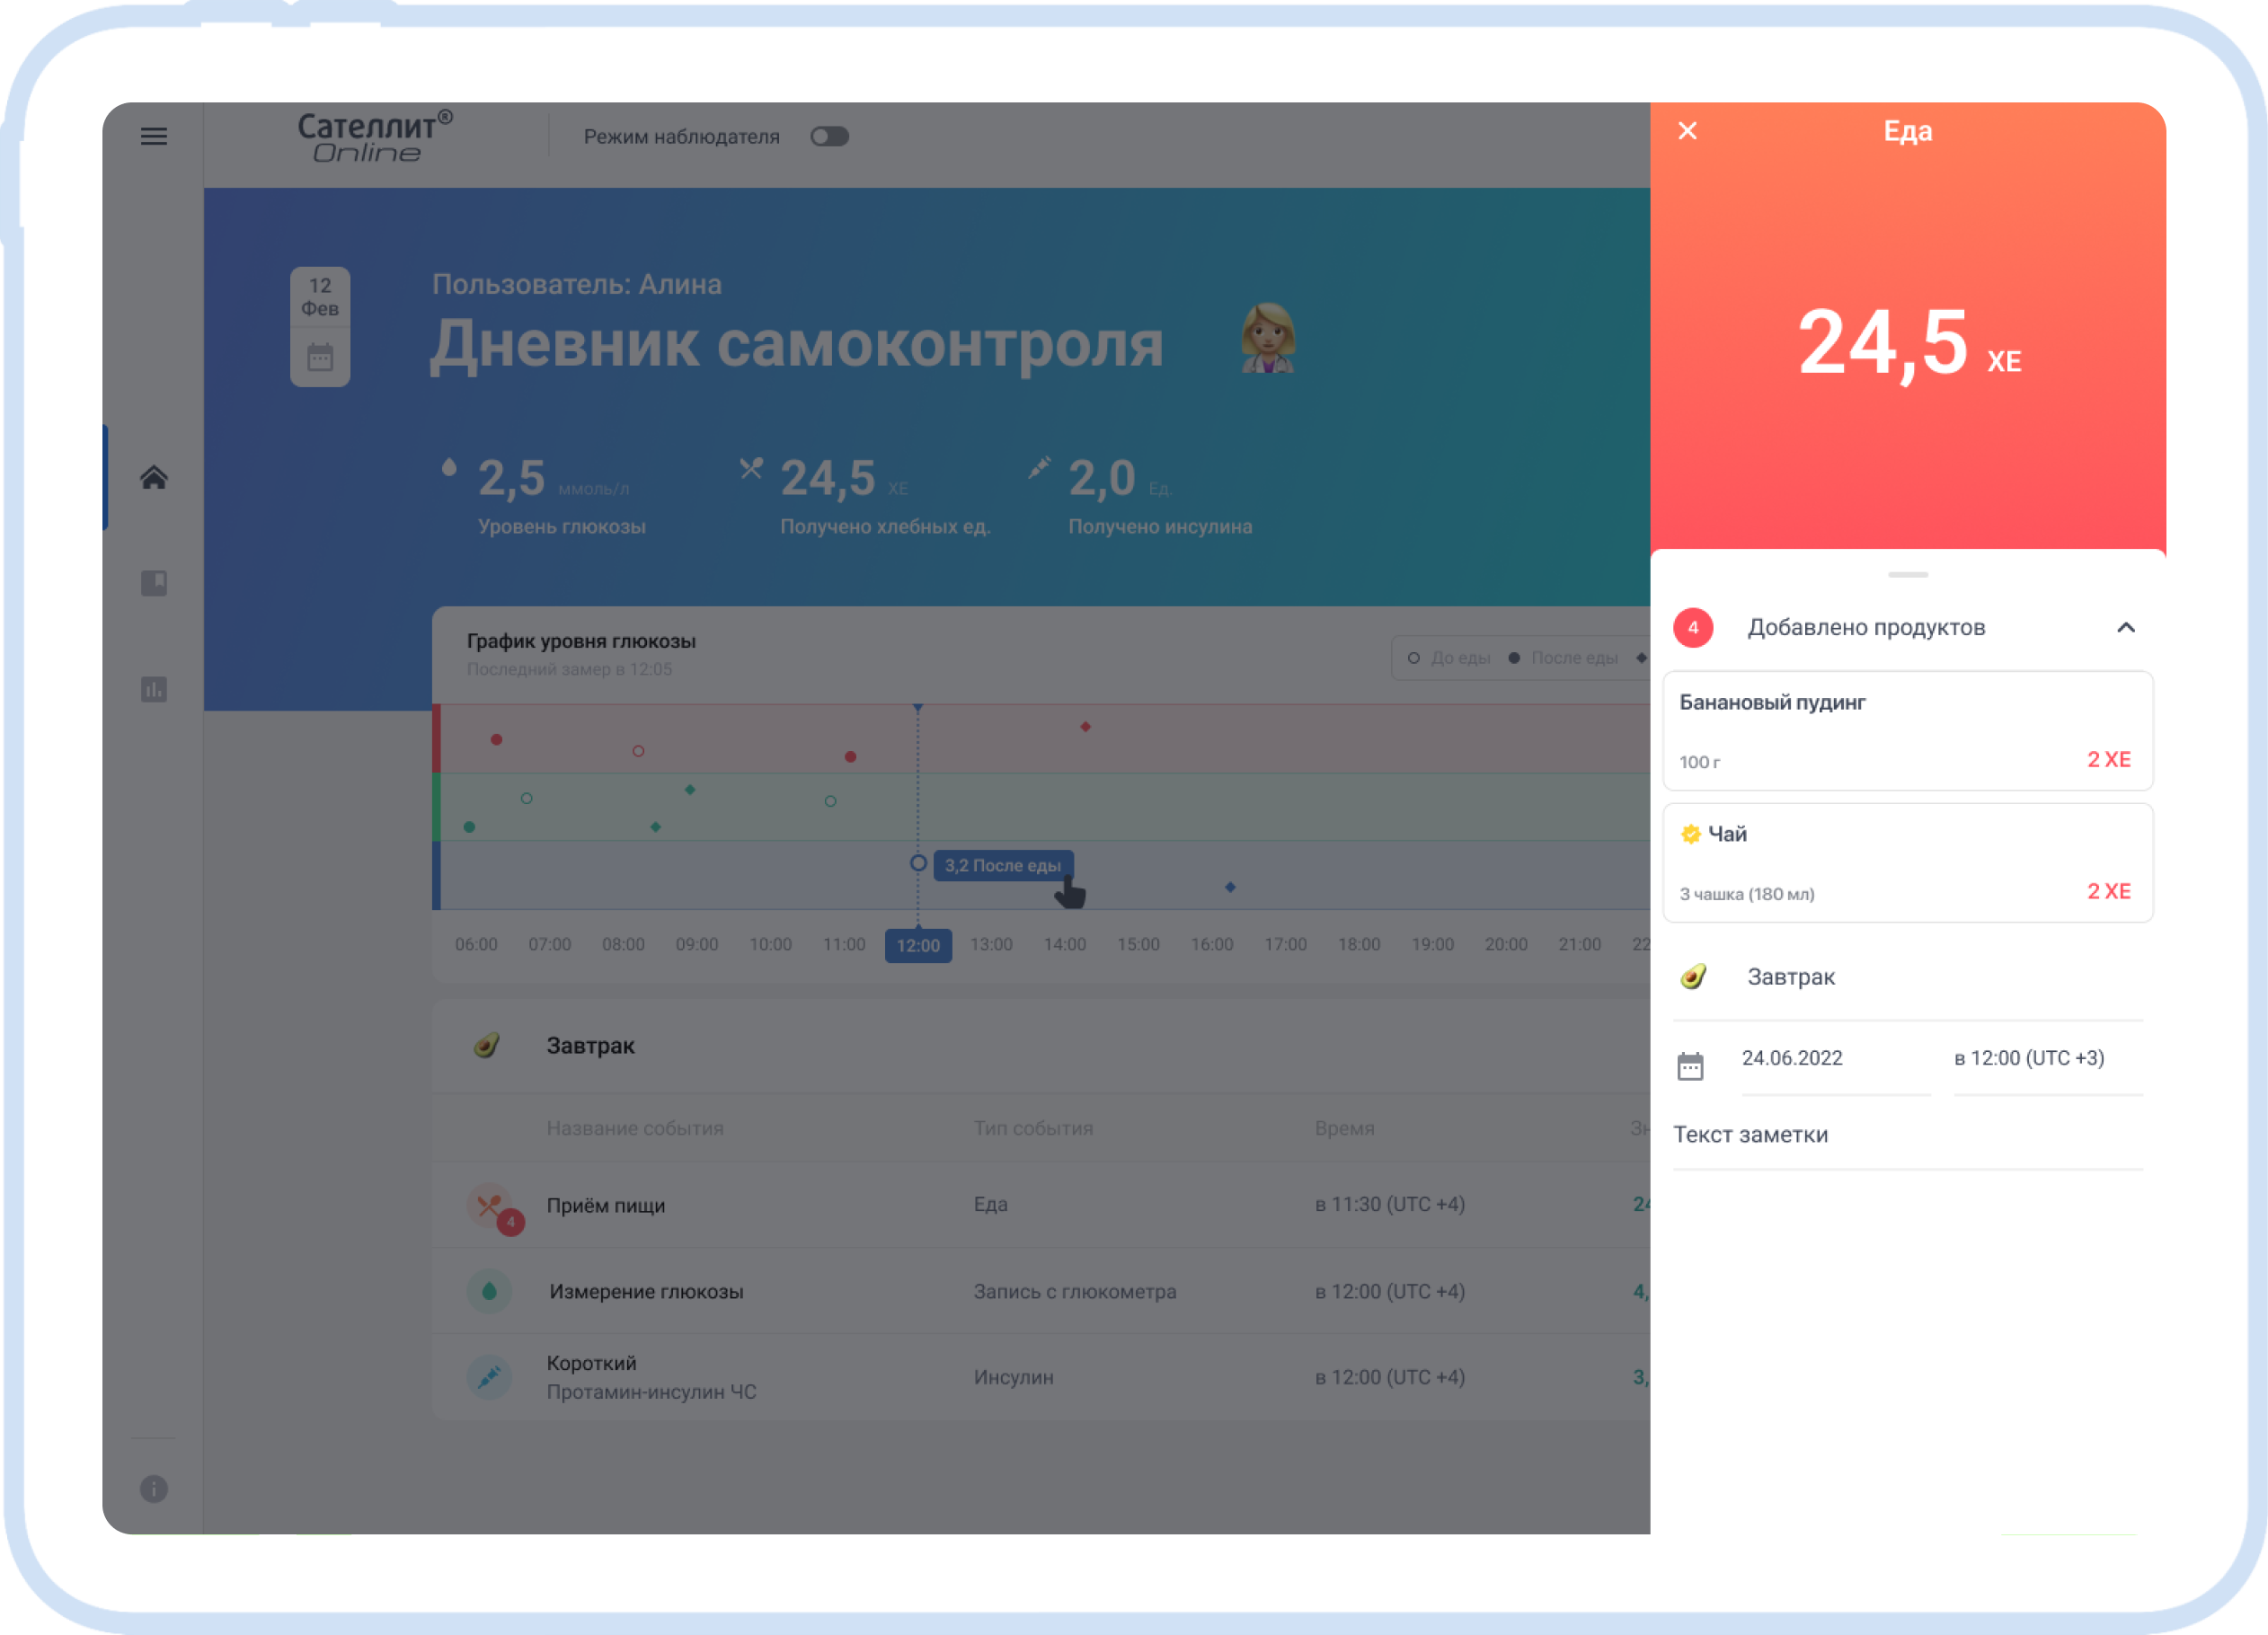
Task: Open the calendar icon by 24.06.2022
Action: tap(1690, 1066)
